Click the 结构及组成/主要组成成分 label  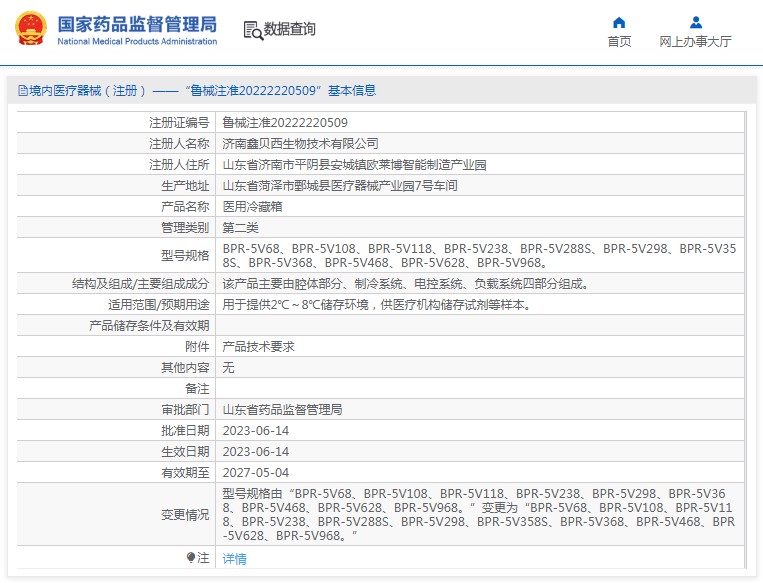[x=141, y=284]
